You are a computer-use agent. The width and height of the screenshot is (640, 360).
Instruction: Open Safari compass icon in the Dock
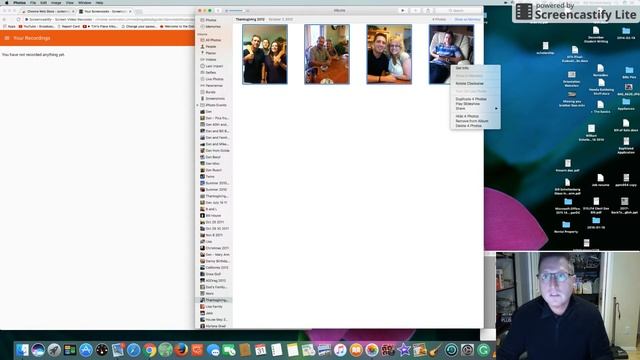coord(133,350)
